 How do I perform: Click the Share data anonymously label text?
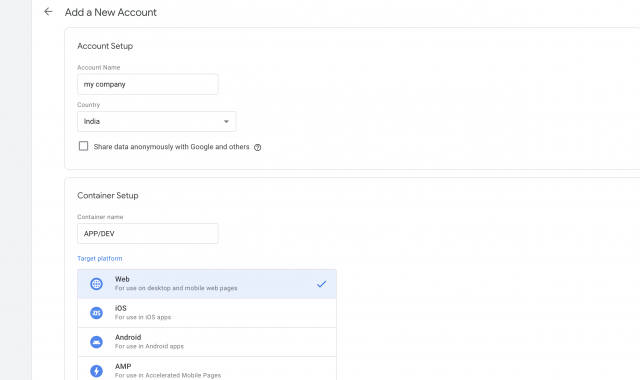coord(171,147)
